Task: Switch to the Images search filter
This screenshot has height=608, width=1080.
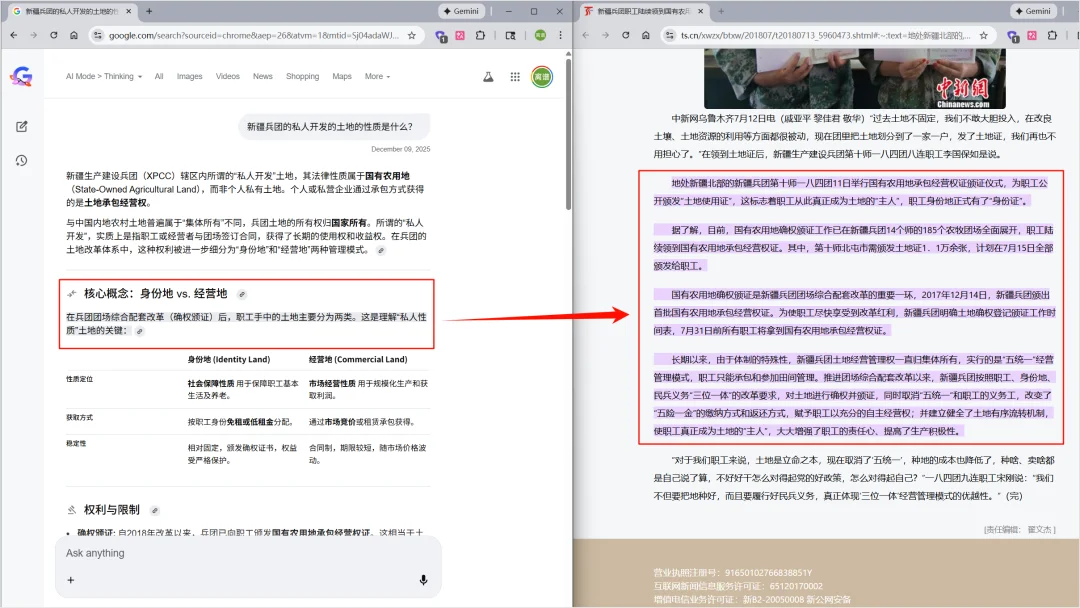Action: [189, 76]
